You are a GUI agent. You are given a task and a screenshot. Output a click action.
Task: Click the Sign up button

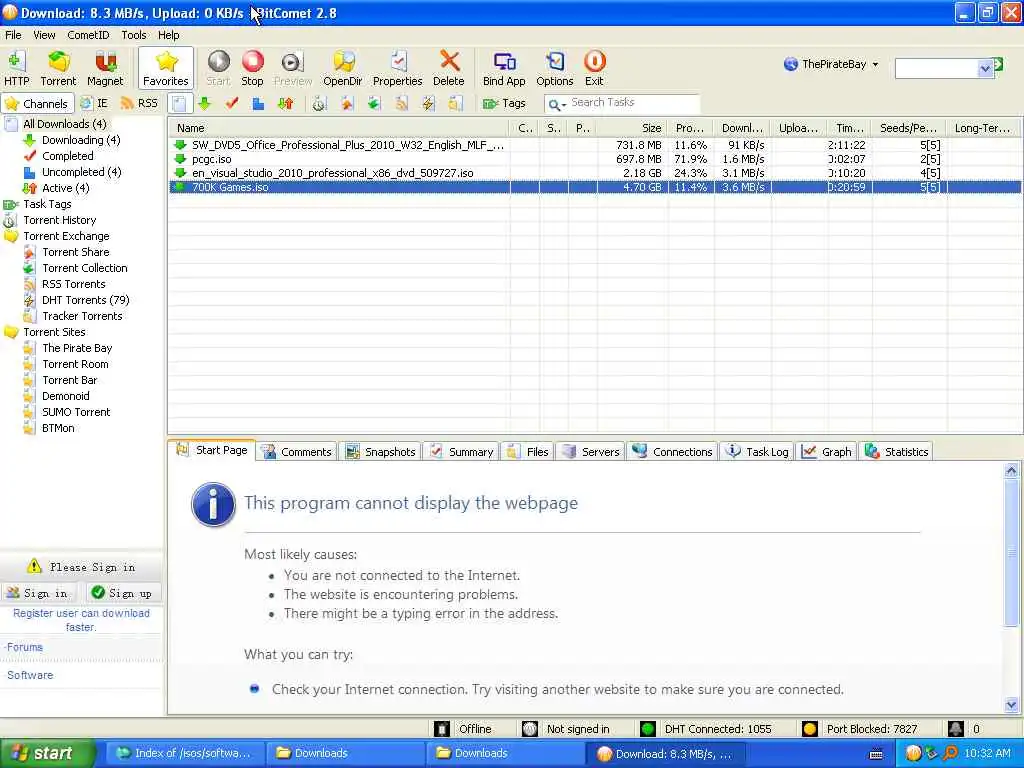122,593
